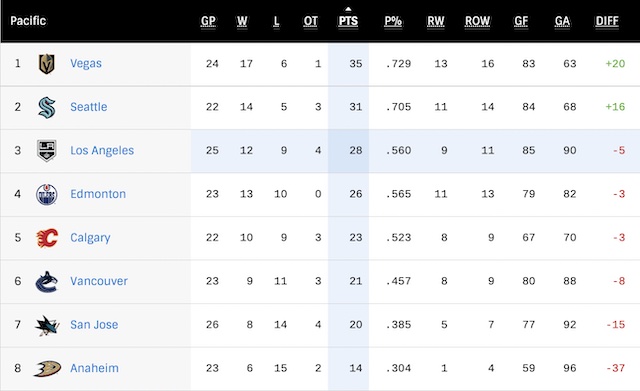This screenshot has width=640, height=391.
Task: Sort by P% column header
Action: tap(393, 21)
